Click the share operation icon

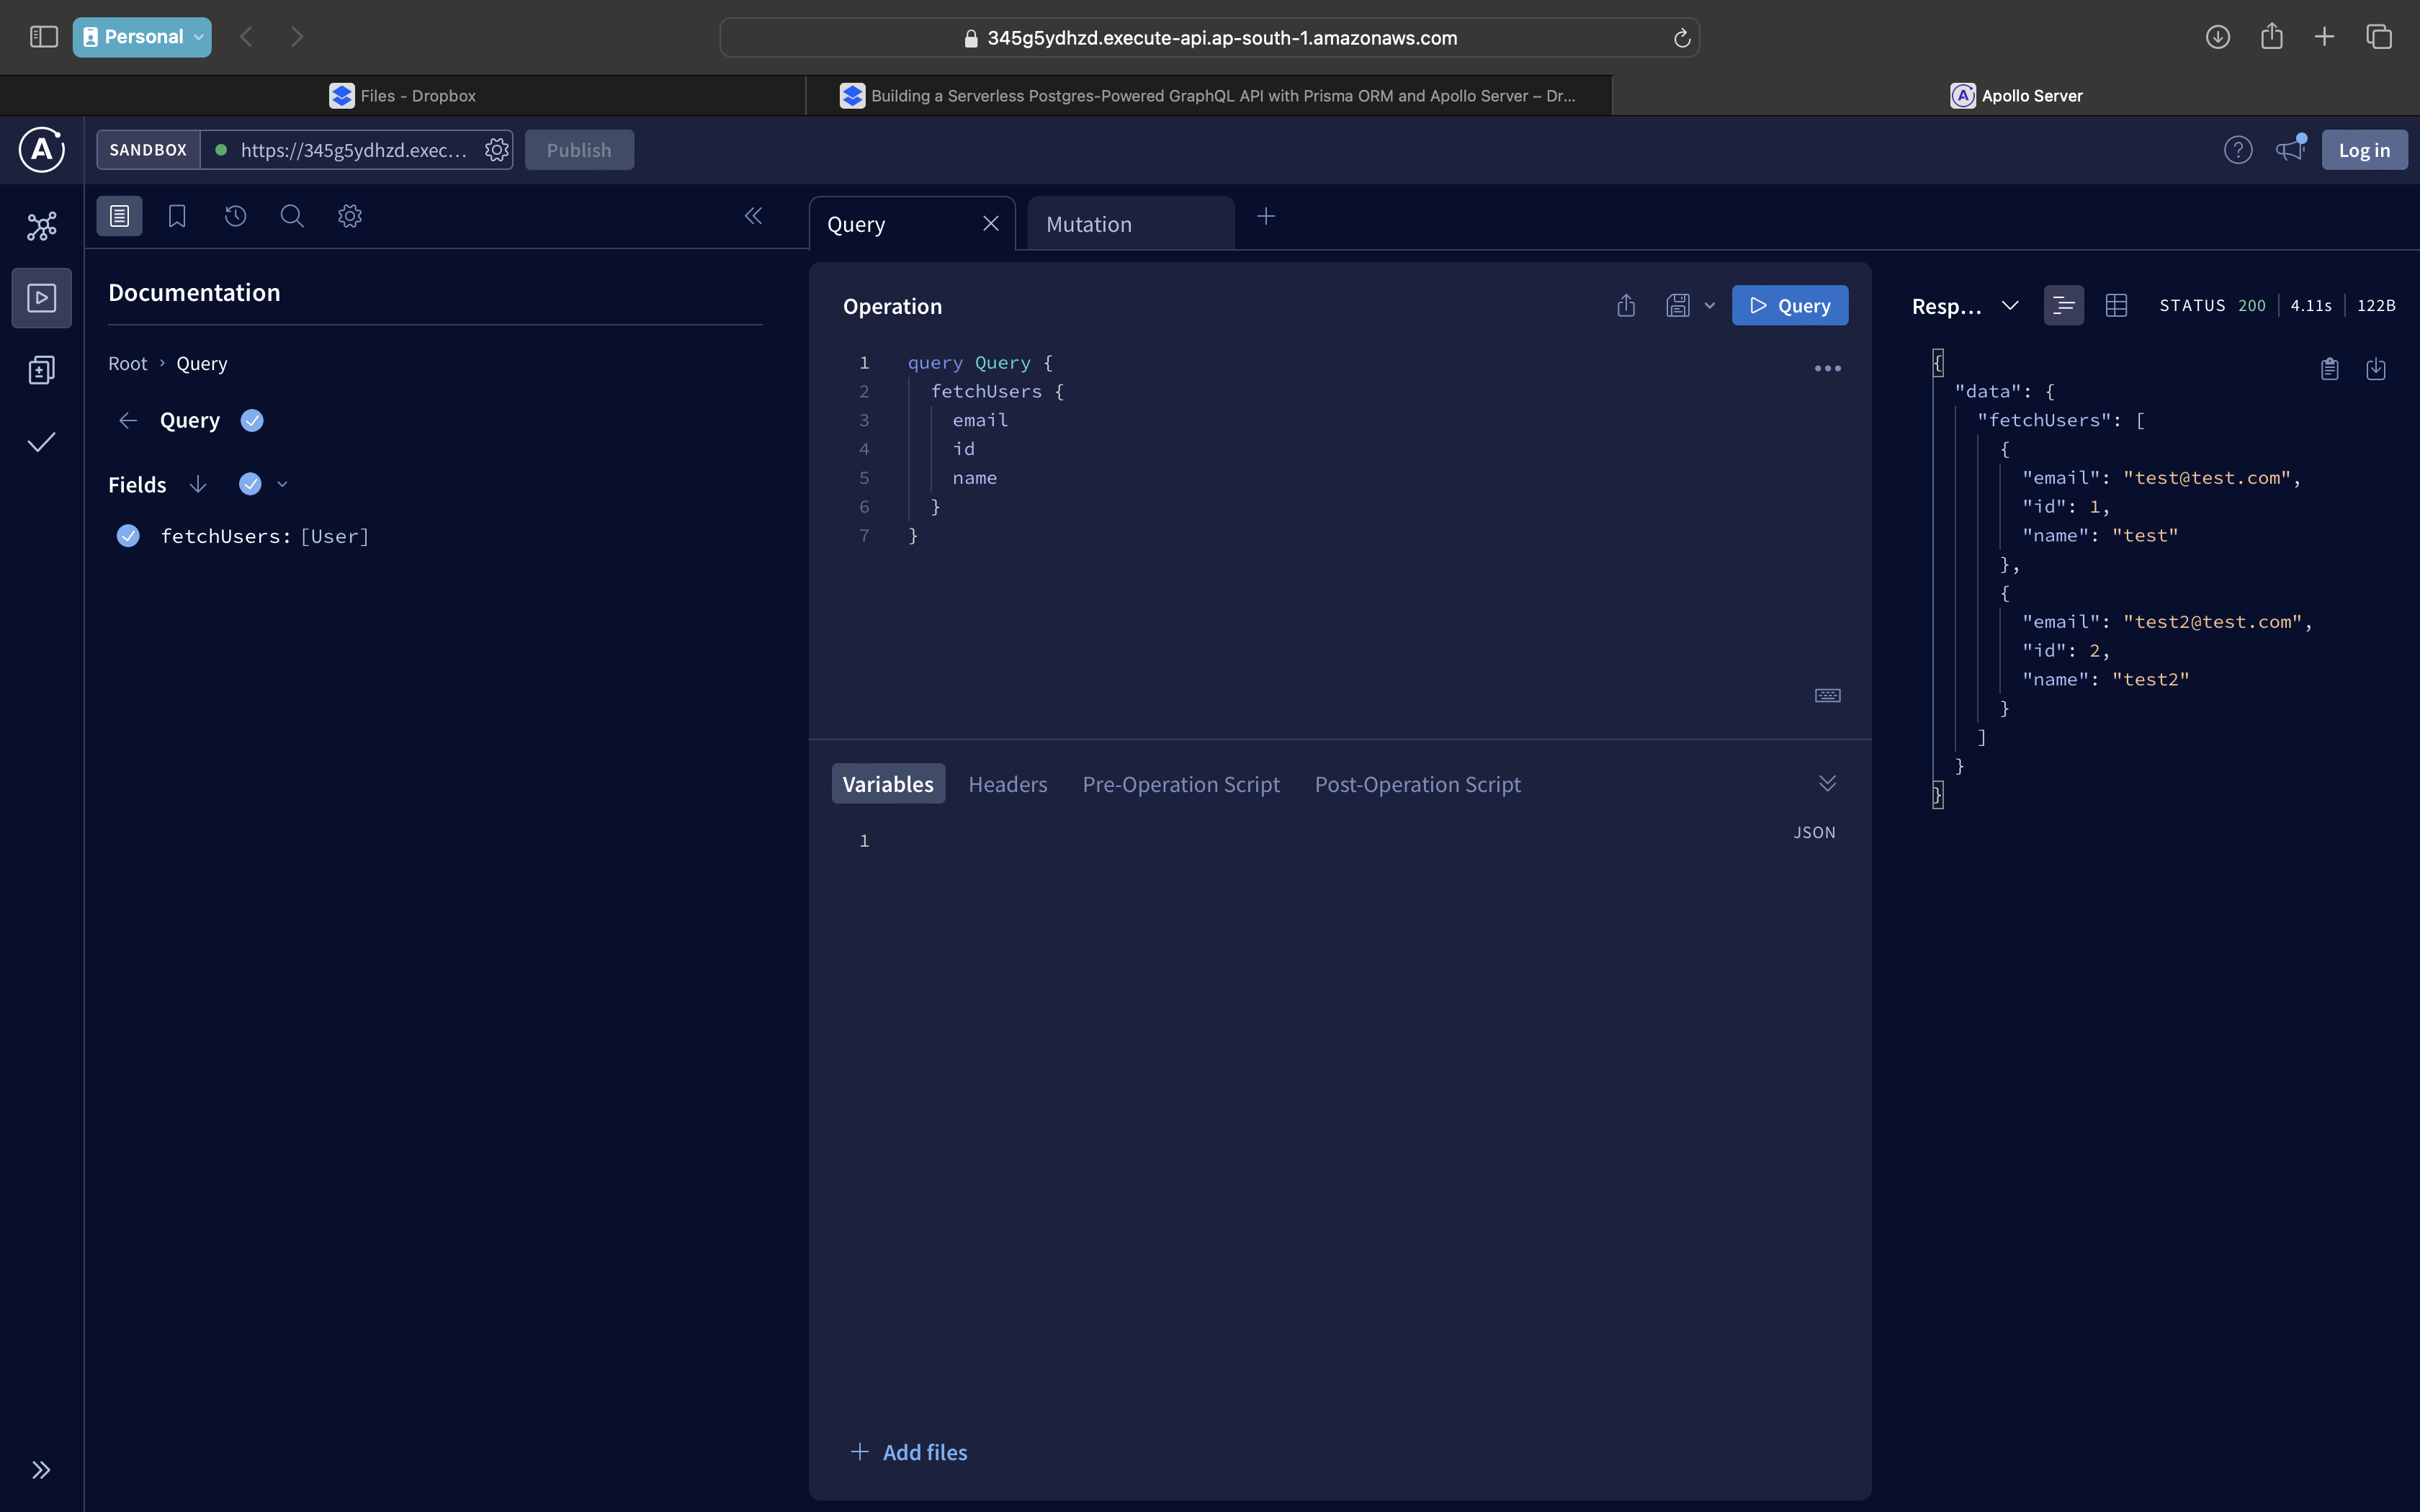(1626, 305)
